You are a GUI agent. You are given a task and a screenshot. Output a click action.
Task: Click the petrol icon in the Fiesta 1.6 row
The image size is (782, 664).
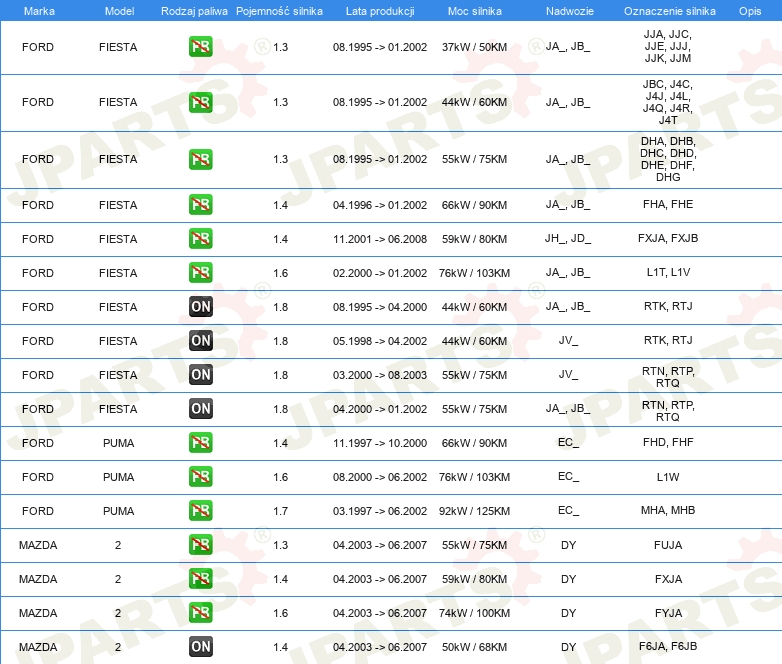tap(200, 273)
